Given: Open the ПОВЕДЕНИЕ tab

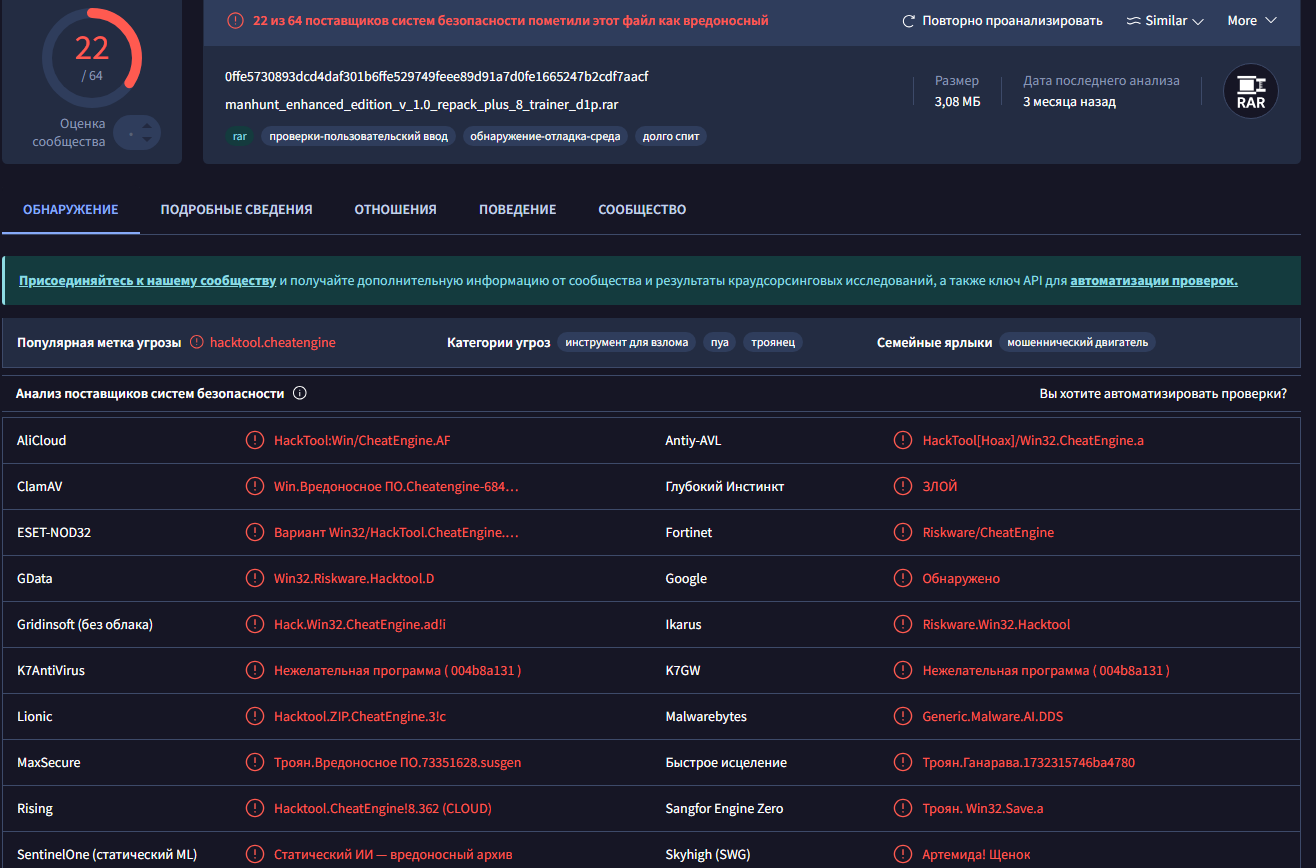Looking at the screenshot, I should pyautogui.click(x=517, y=210).
